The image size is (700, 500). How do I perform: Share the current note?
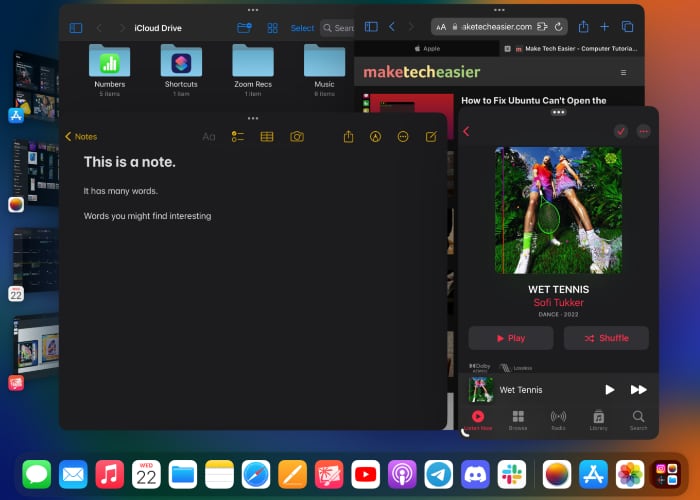point(348,136)
